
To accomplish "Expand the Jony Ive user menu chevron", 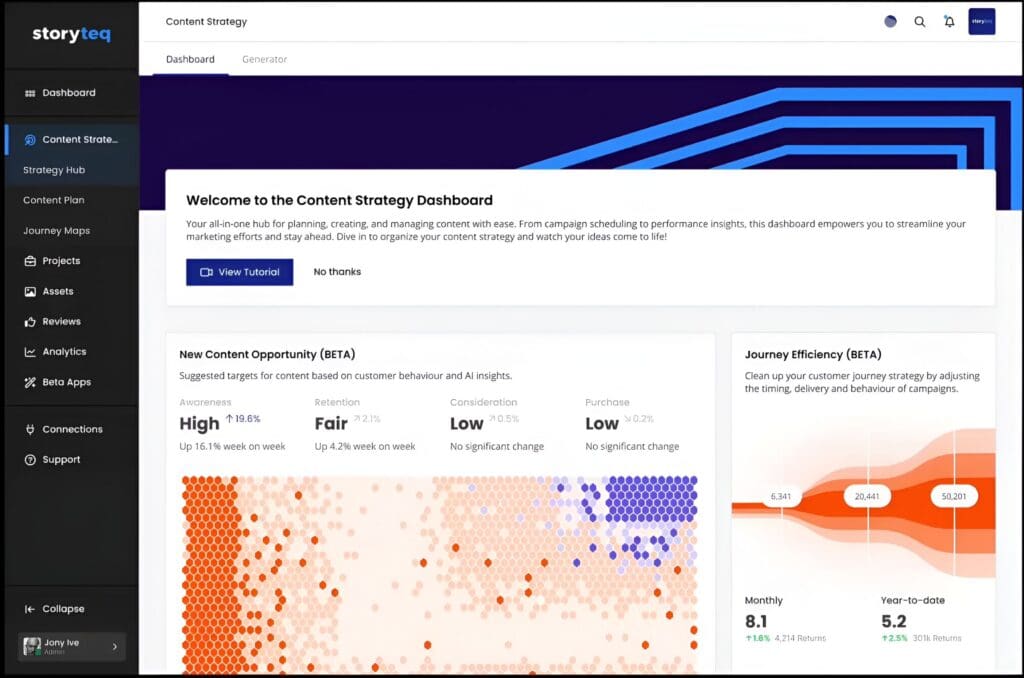I will tap(114, 647).
